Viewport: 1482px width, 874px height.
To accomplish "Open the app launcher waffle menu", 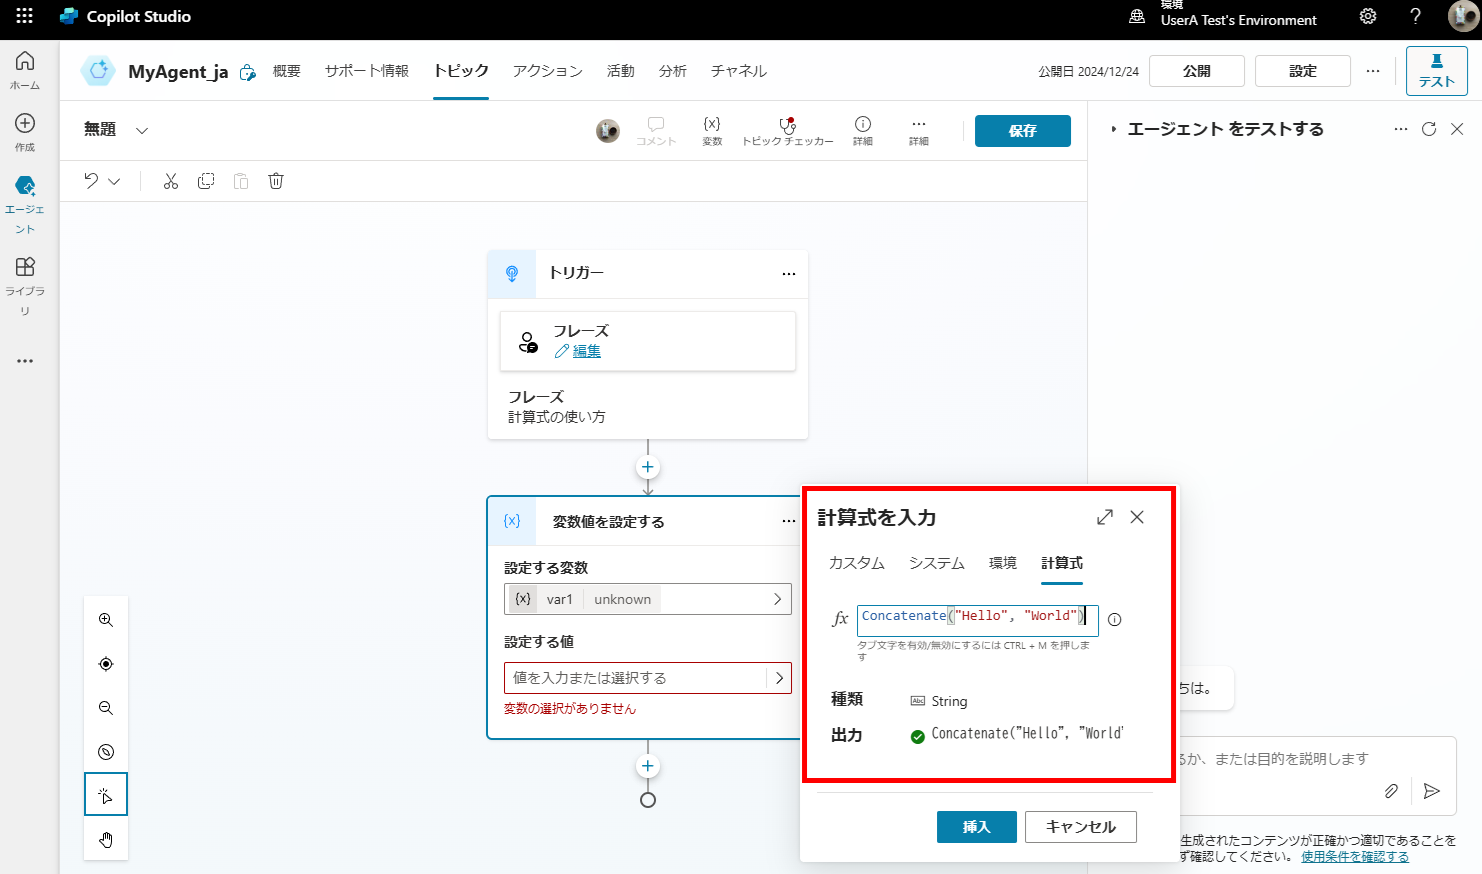I will (24, 16).
